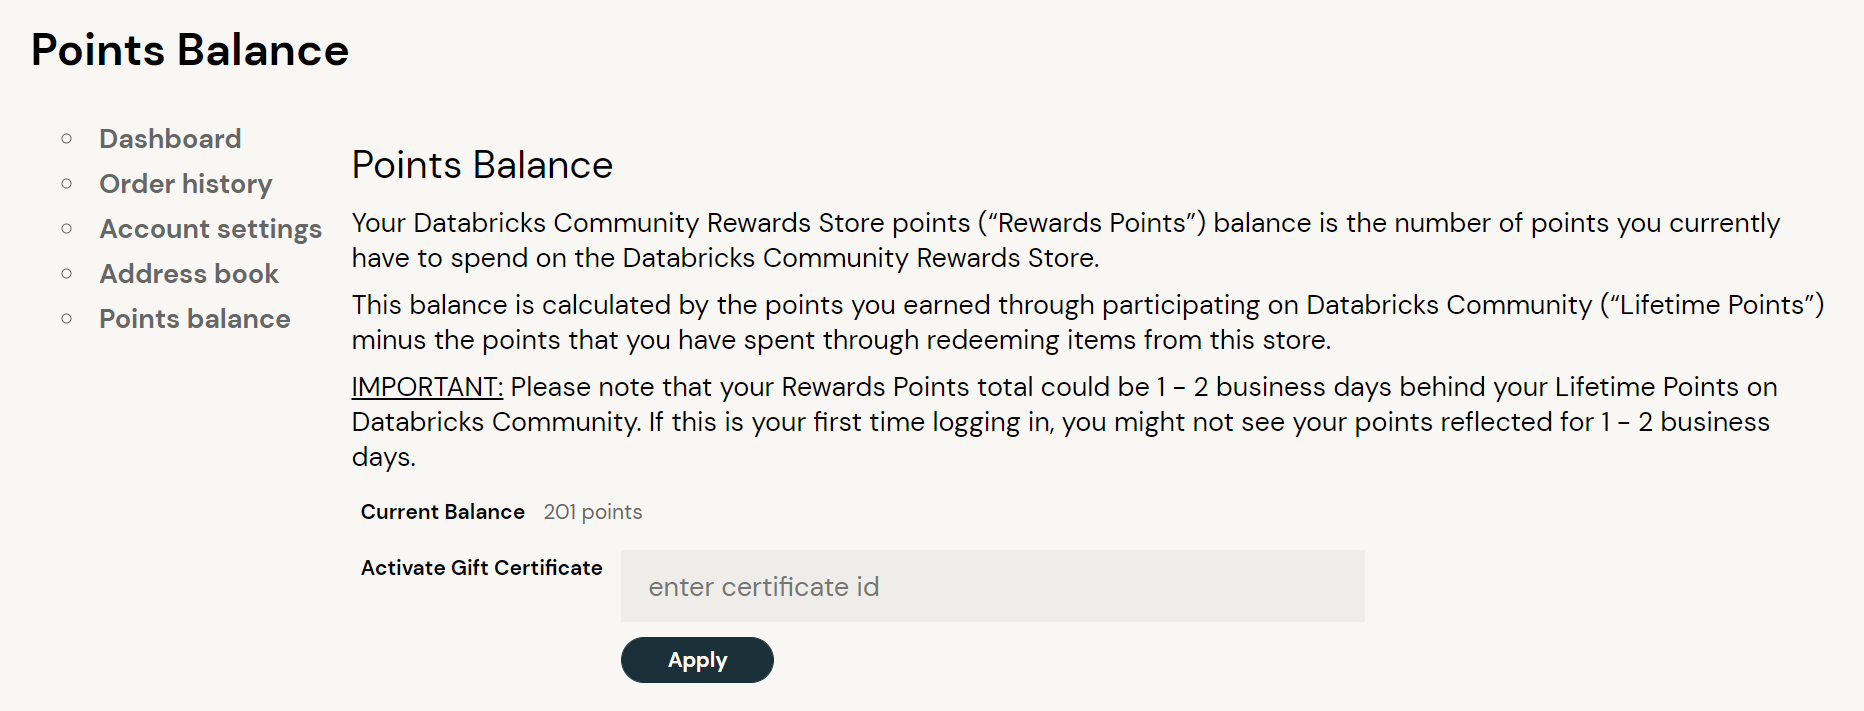Viewport: 1864px width, 711px height.
Task: Click the bullet marker beside Account settings
Action: click(67, 229)
